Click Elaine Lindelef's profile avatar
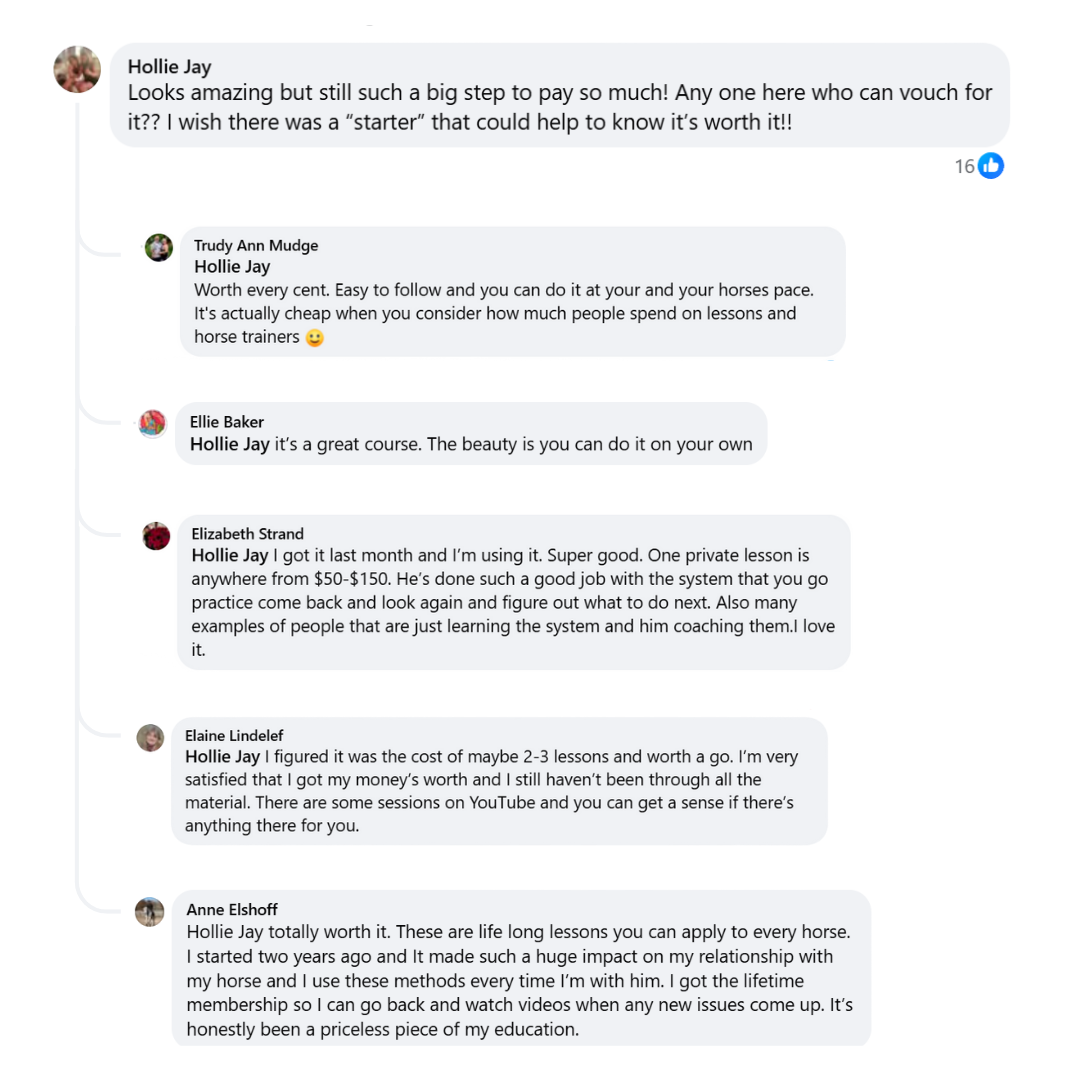 (150, 738)
